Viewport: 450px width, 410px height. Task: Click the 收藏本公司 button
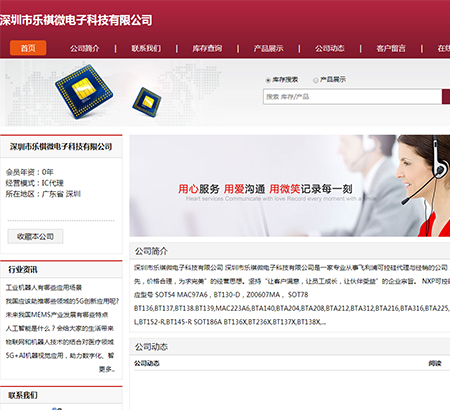pos(35,236)
